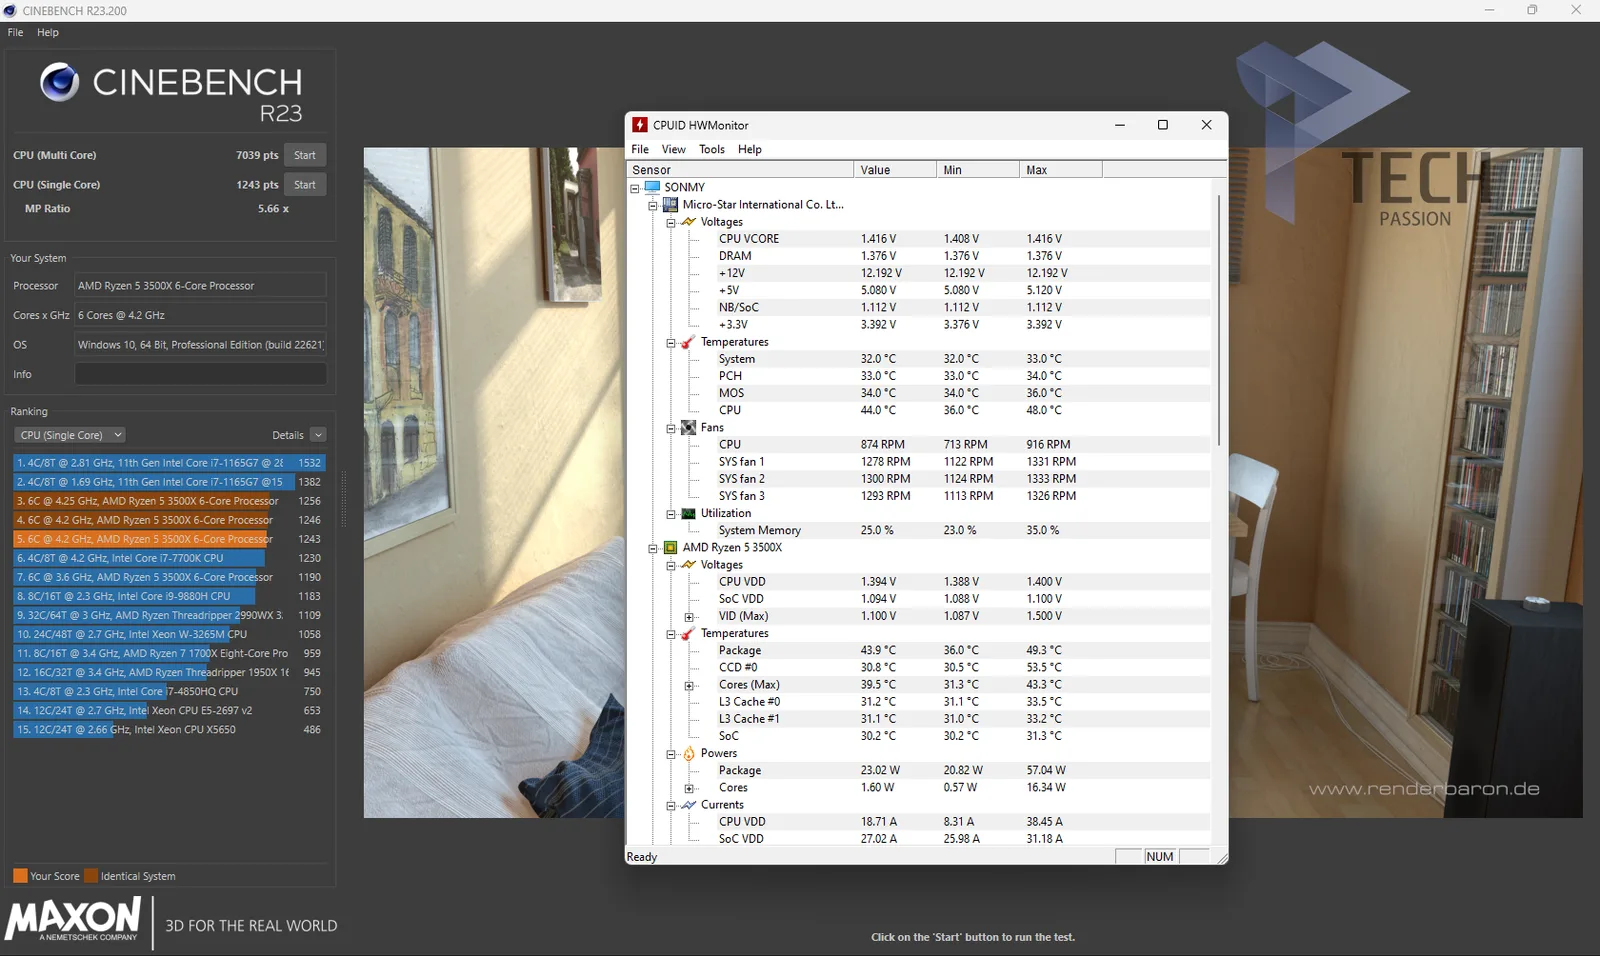The height and width of the screenshot is (956, 1600).
Task: Open the CPU (Single Core) ranking dropdown
Action: [69, 435]
